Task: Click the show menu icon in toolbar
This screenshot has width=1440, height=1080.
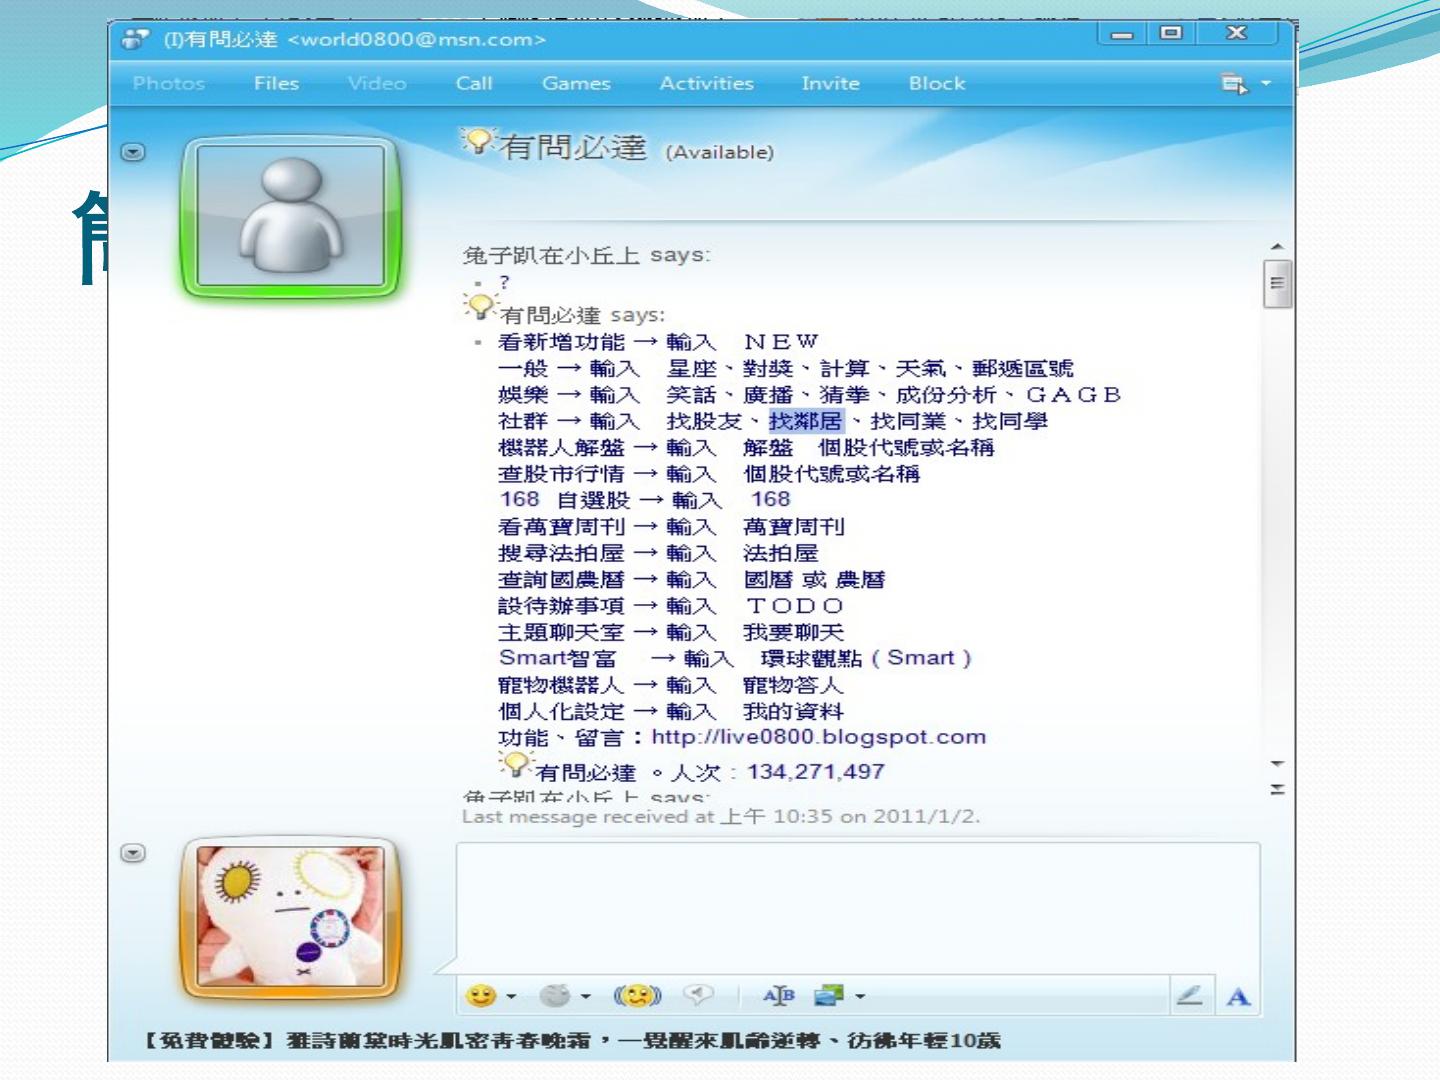Action: pyautogui.click(x=1234, y=84)
